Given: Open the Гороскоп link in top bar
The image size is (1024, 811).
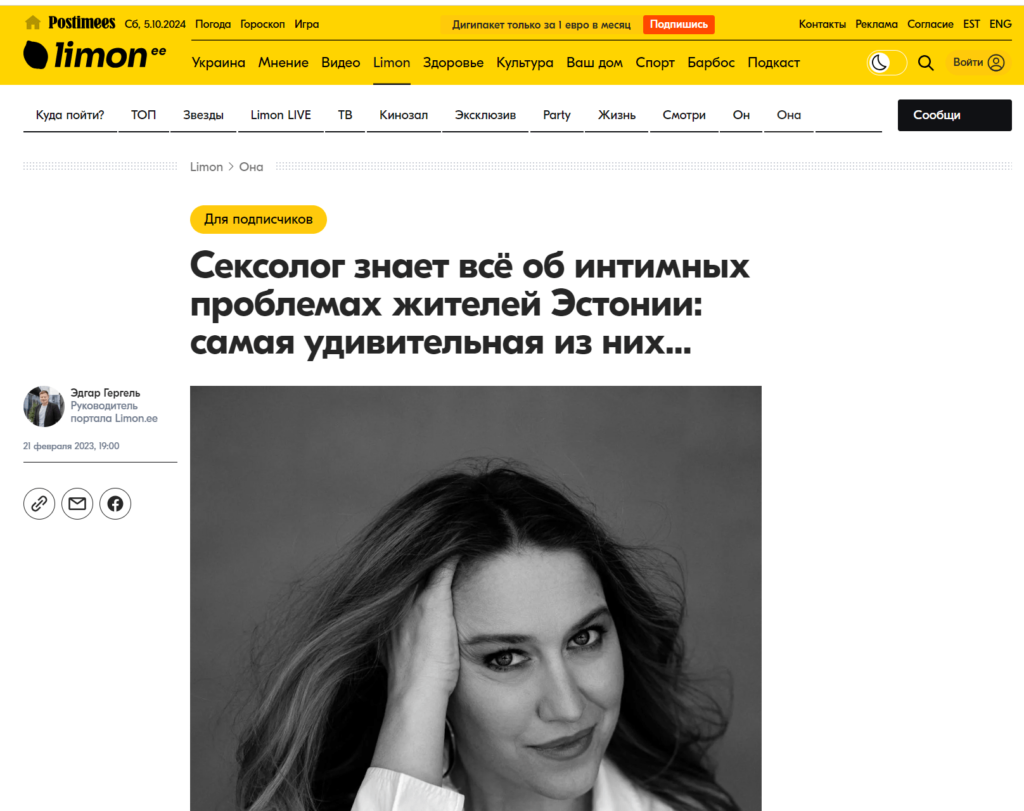Looking at the screenshot, I should coord(263,24).
